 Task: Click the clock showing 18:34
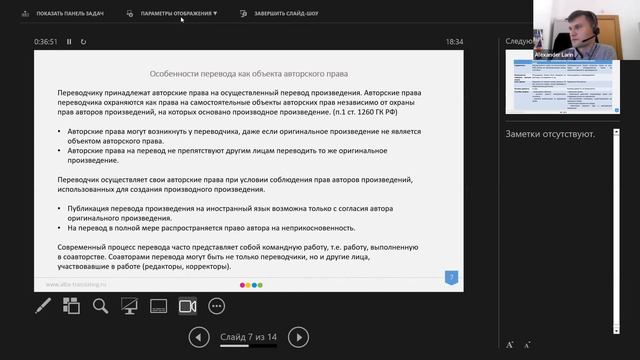[454, 42]
